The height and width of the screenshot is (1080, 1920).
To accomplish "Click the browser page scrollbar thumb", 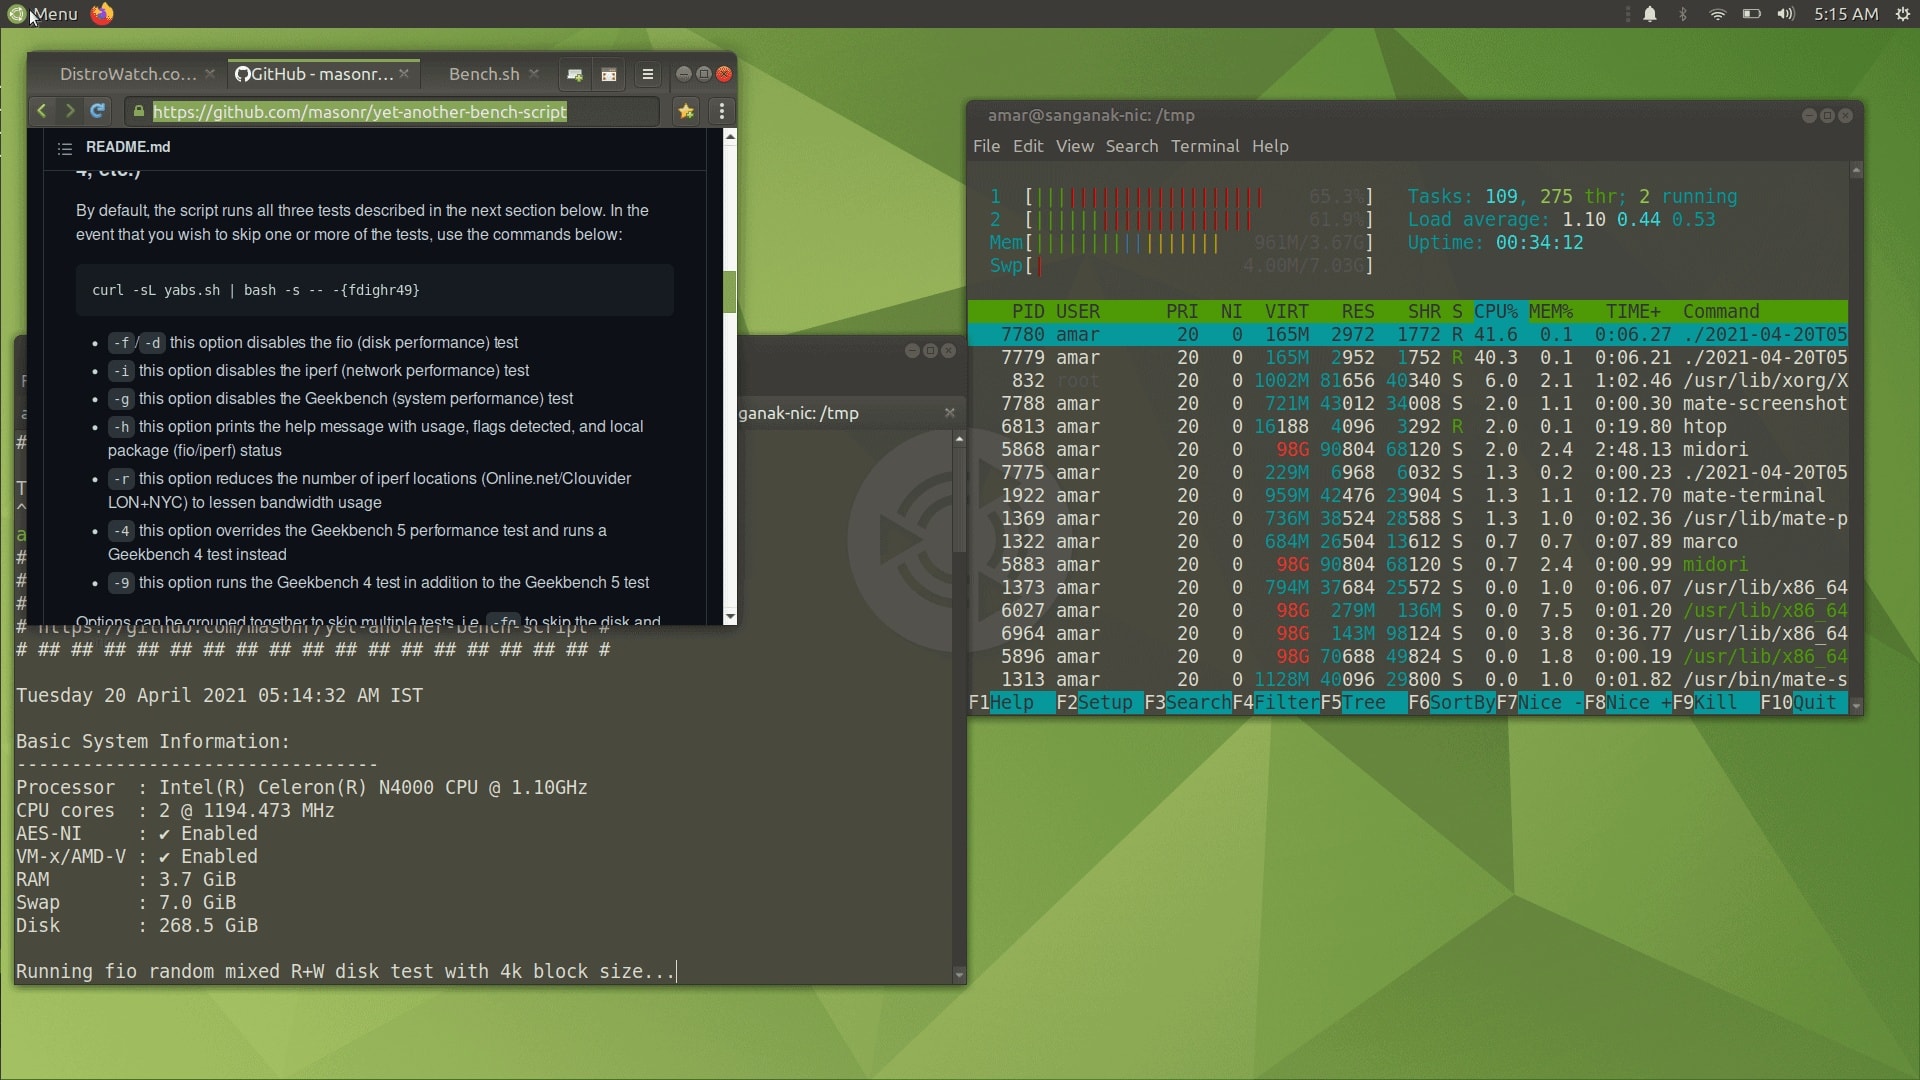I will click(730, 291).
